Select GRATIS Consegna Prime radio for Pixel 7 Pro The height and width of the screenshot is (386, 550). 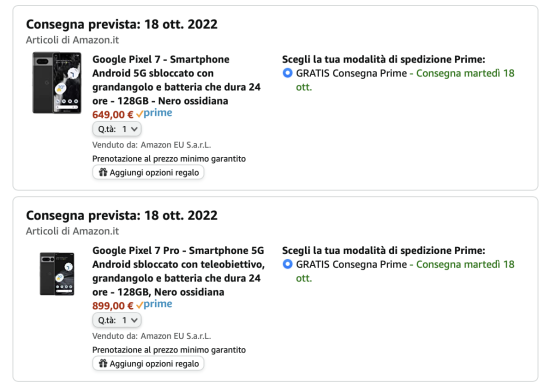(287, 264)
